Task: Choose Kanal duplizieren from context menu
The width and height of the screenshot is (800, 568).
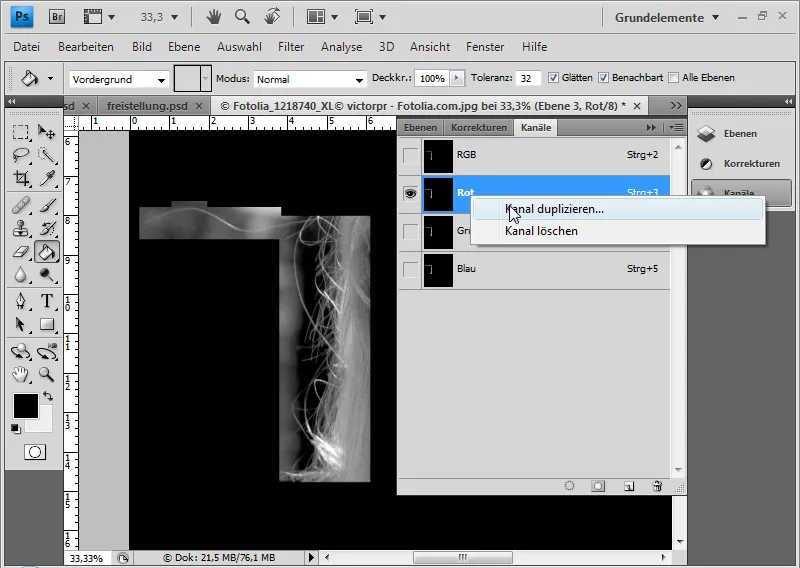Action: pos(618,209)
